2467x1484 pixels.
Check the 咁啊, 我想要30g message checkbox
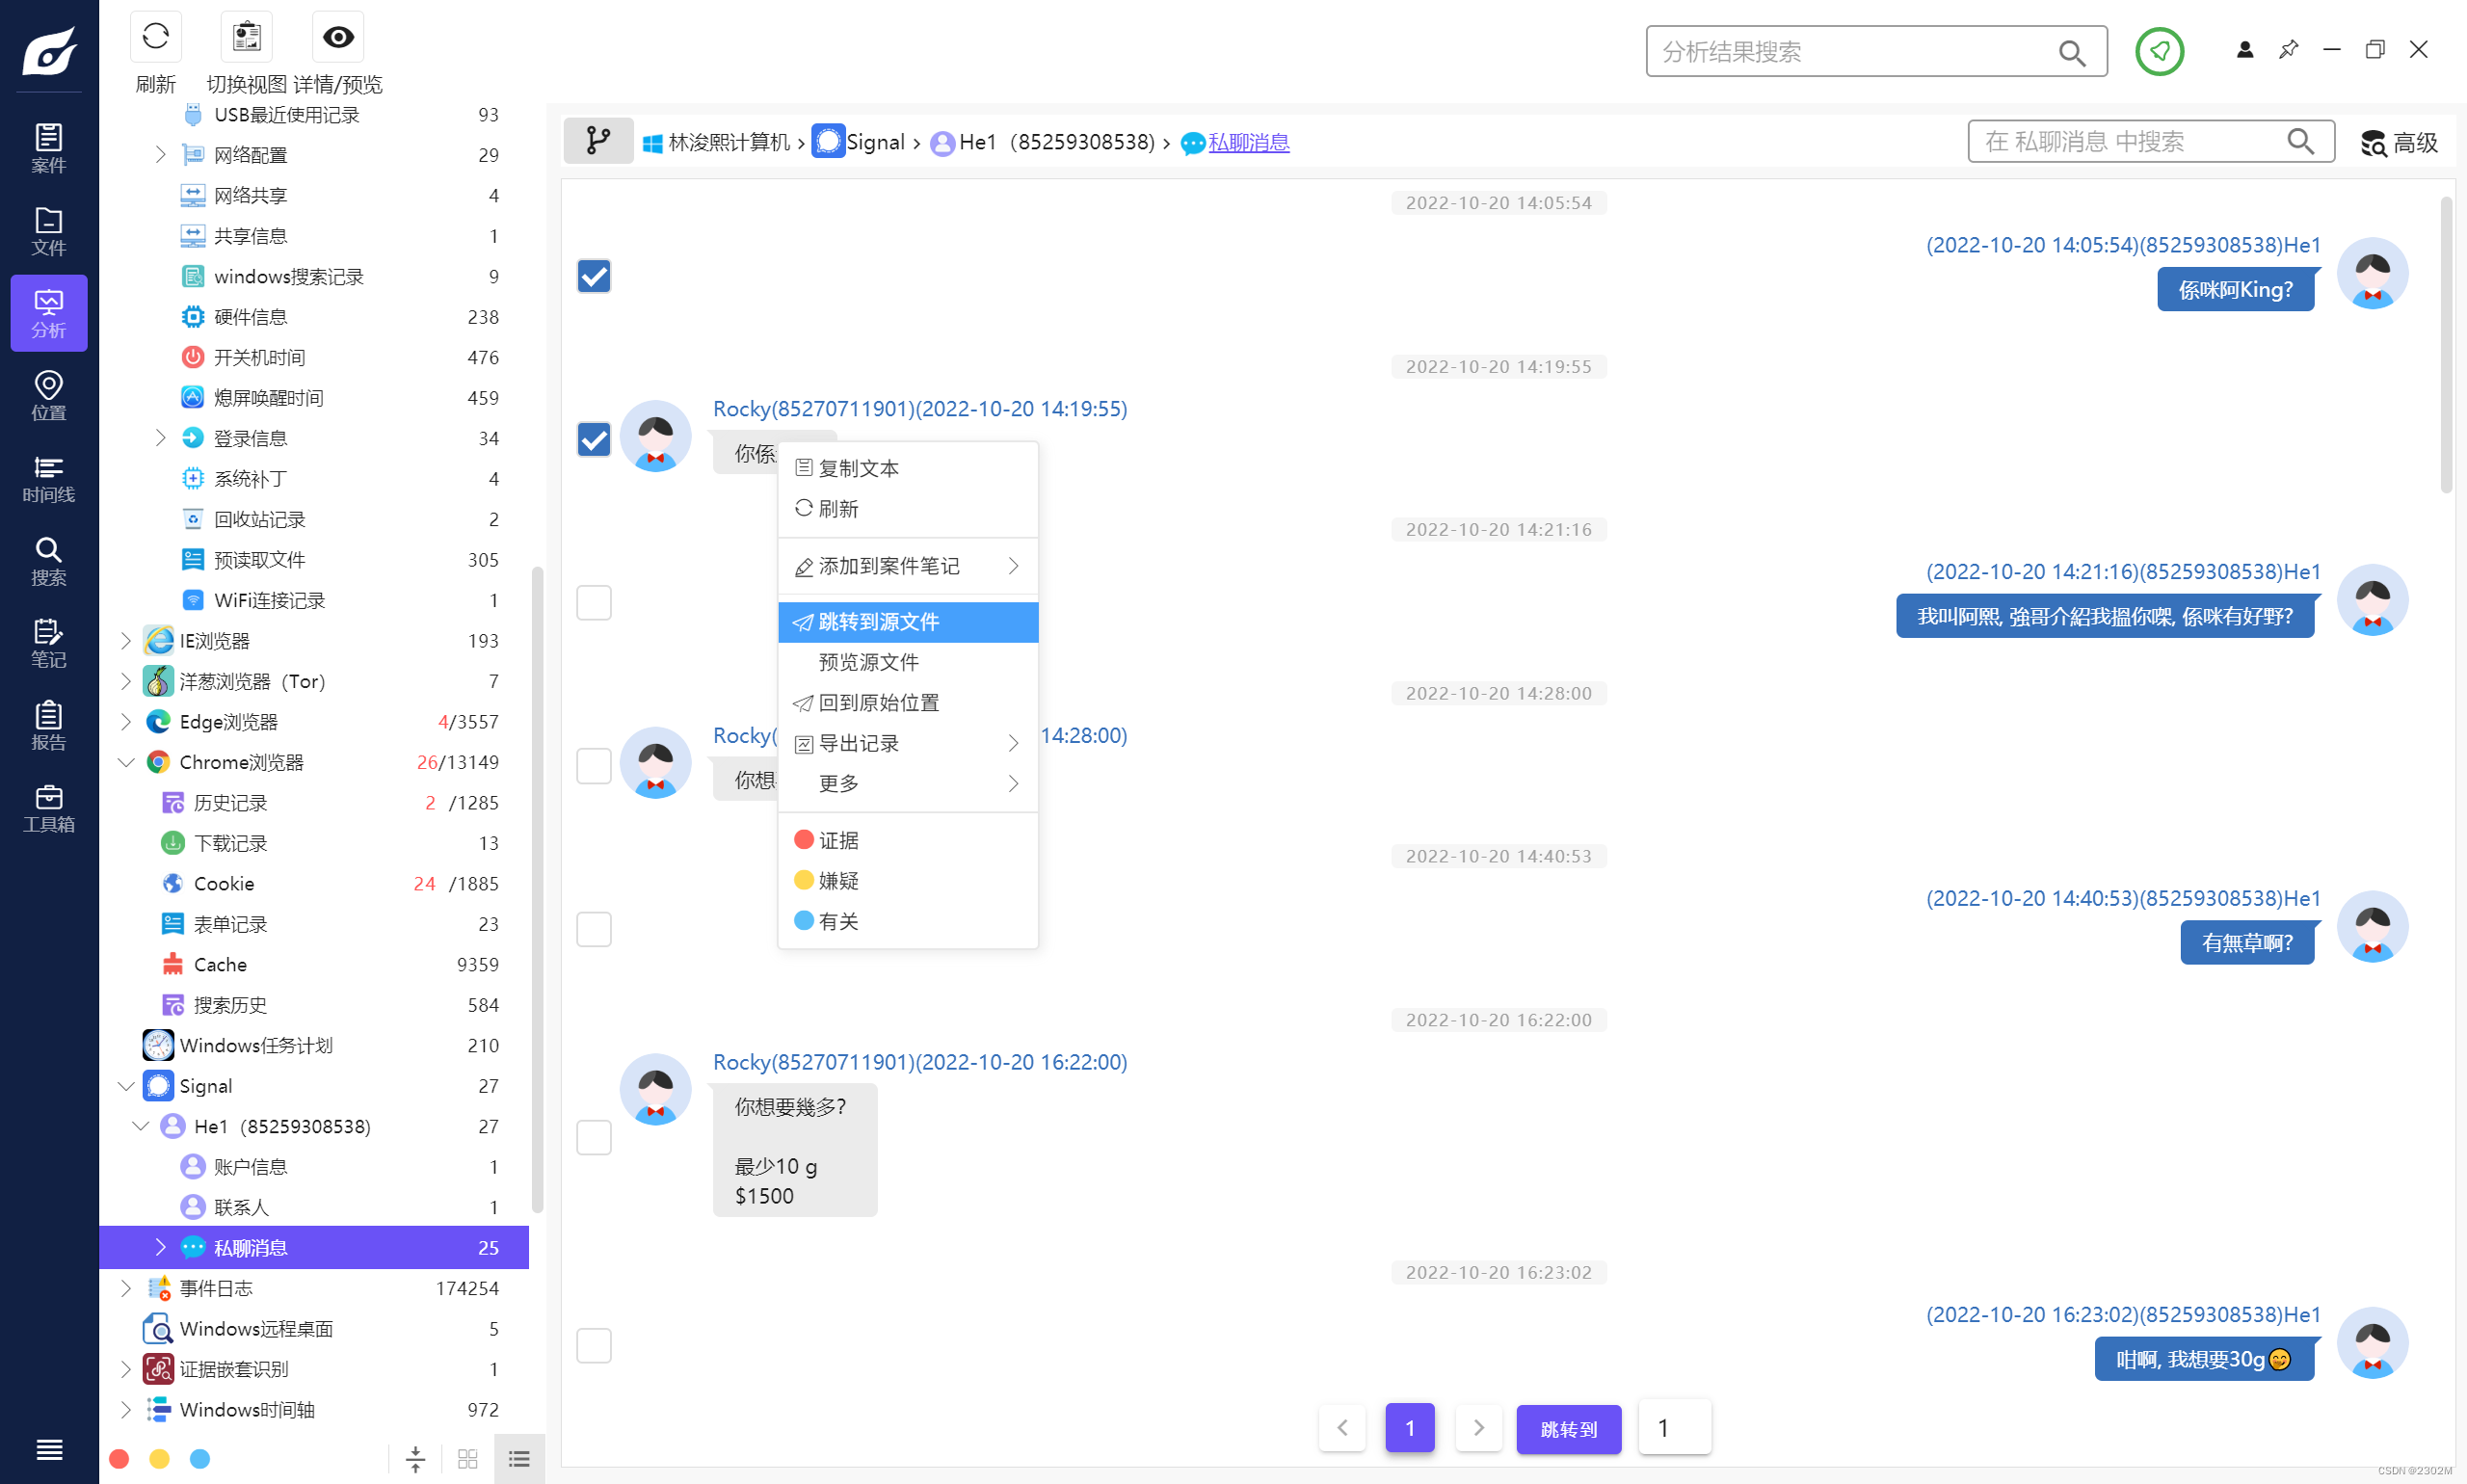tap(594, 1345)
